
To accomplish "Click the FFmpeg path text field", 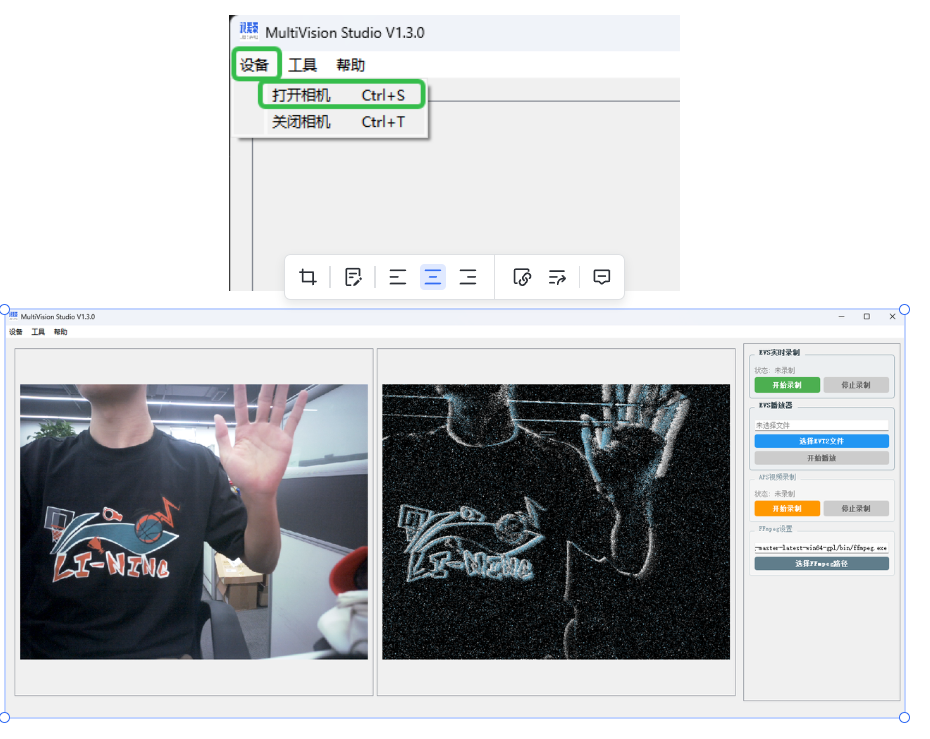I will (x=821, y=548).
